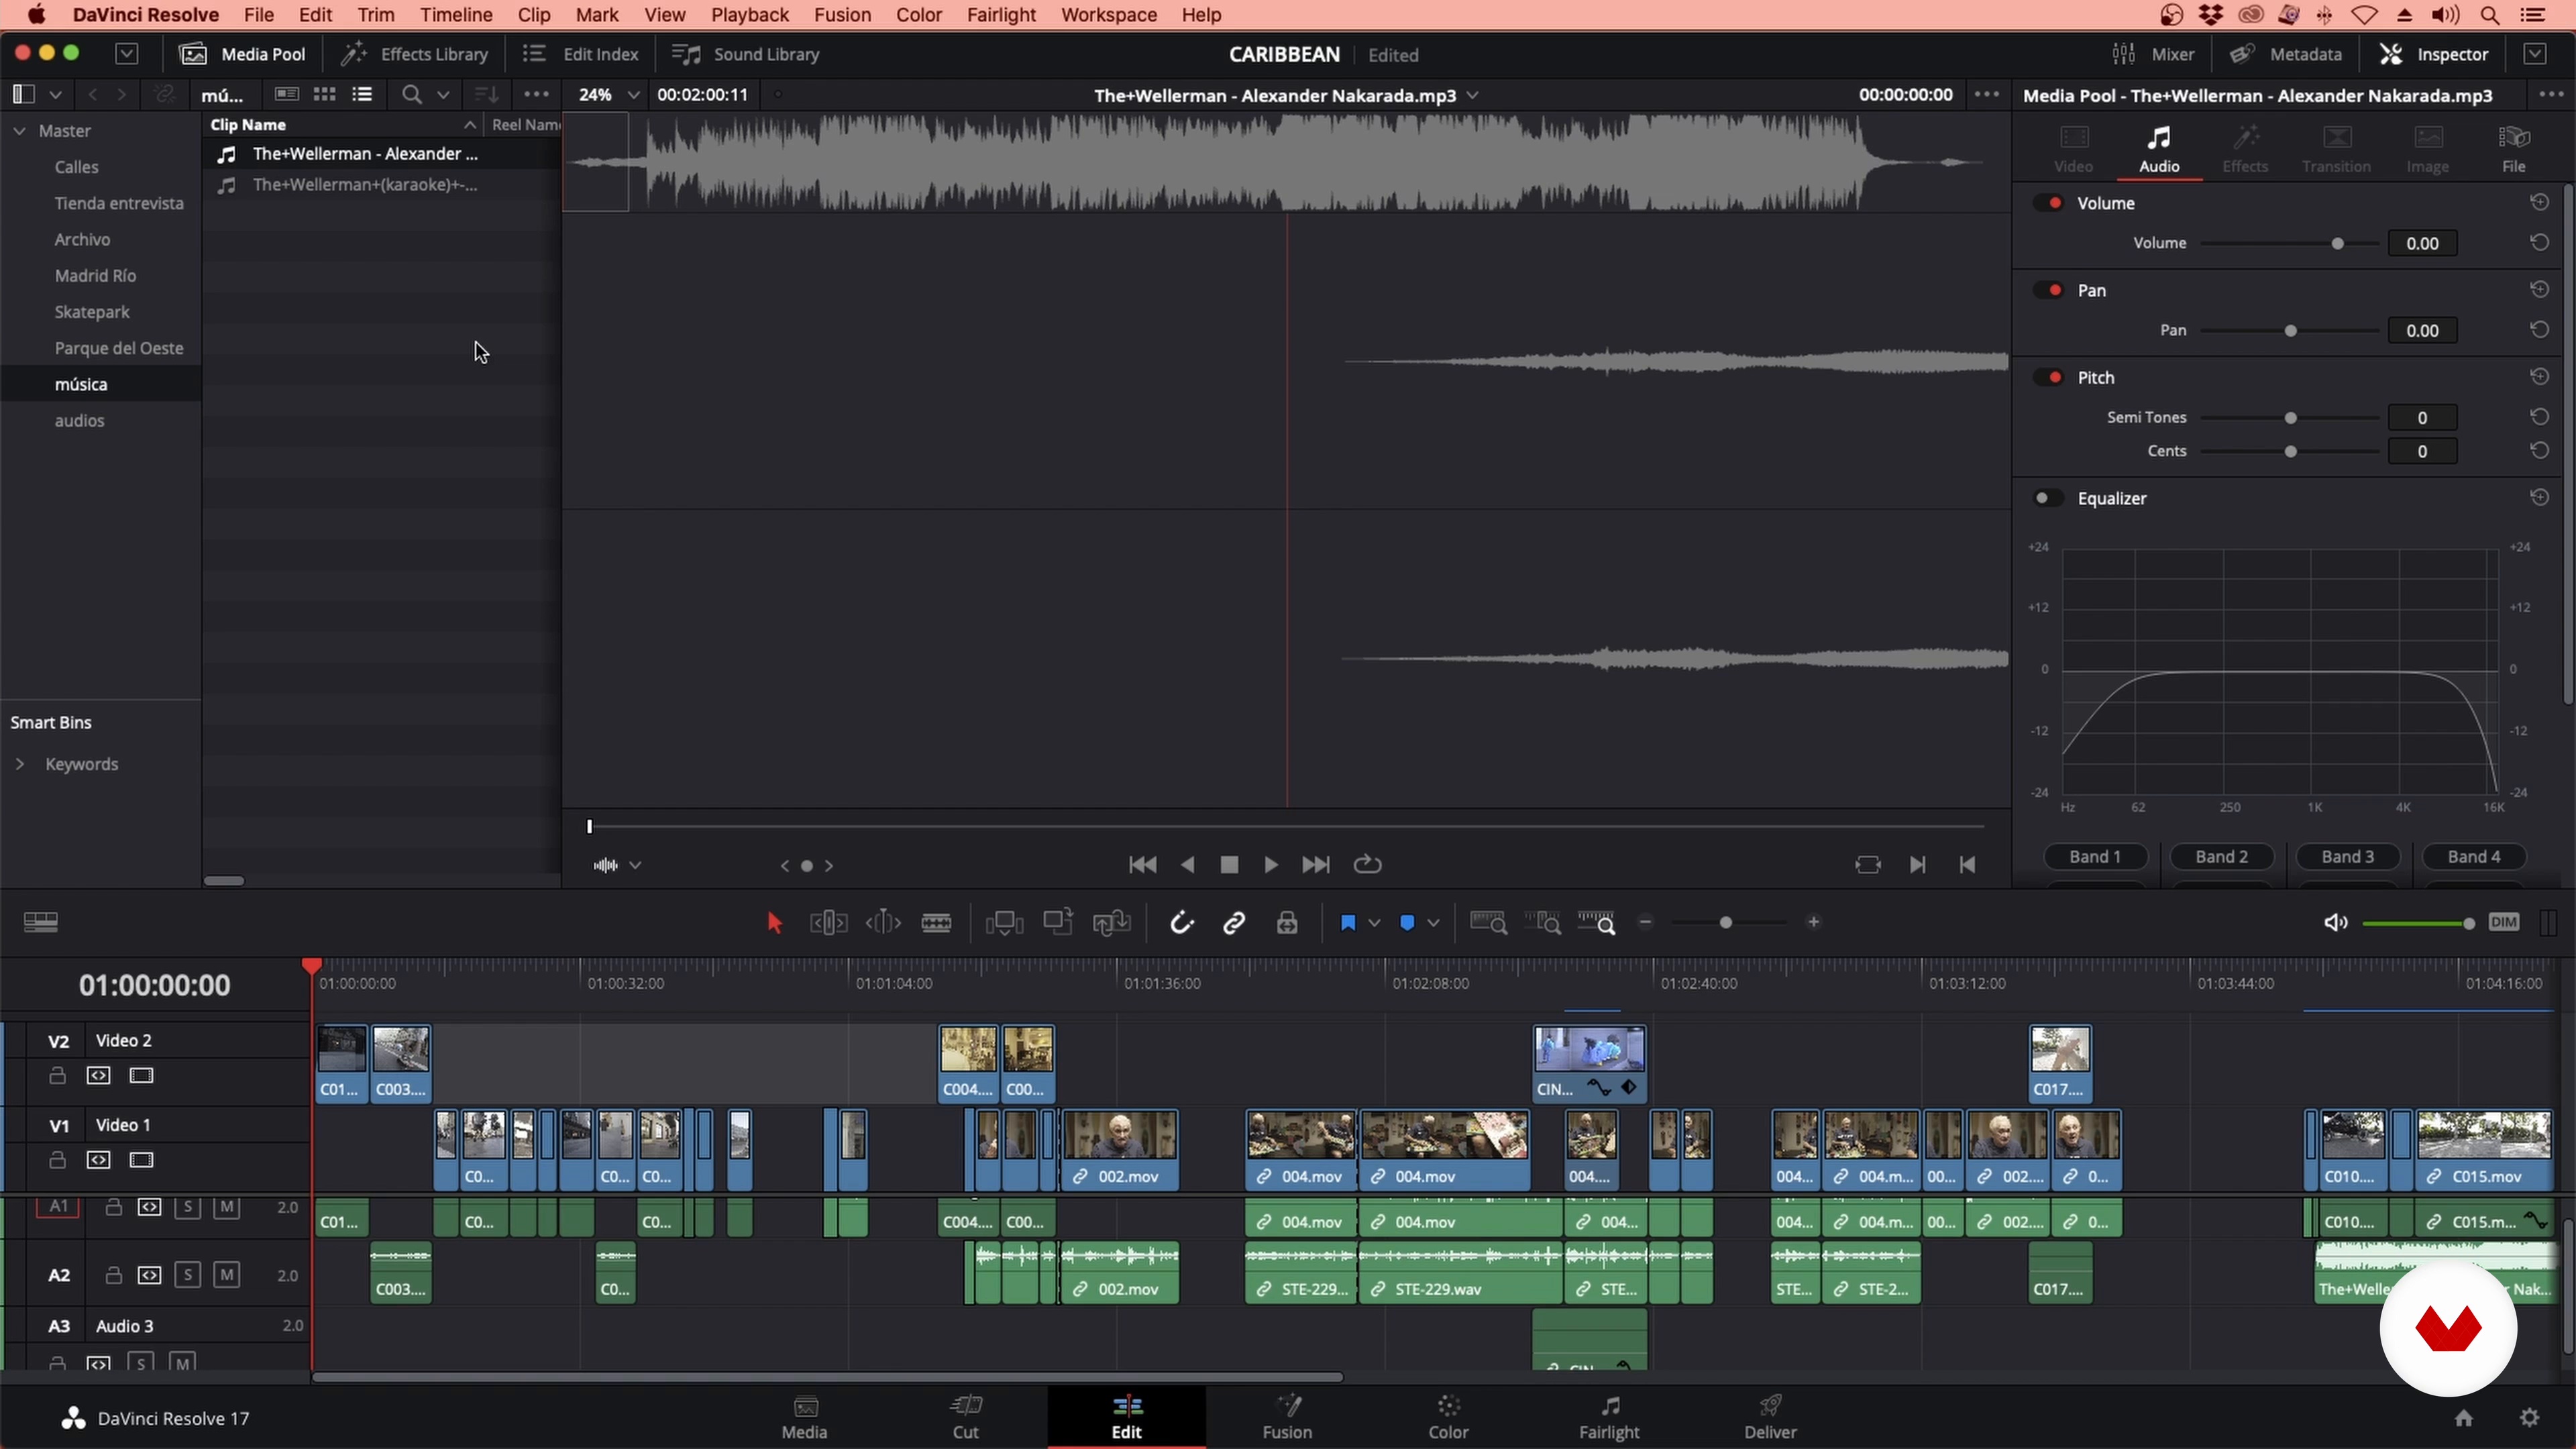Image resolution: width=2576 pixels, height=1449 pixels.
Task: Mute audio track A2
Action: [227, 1274]
